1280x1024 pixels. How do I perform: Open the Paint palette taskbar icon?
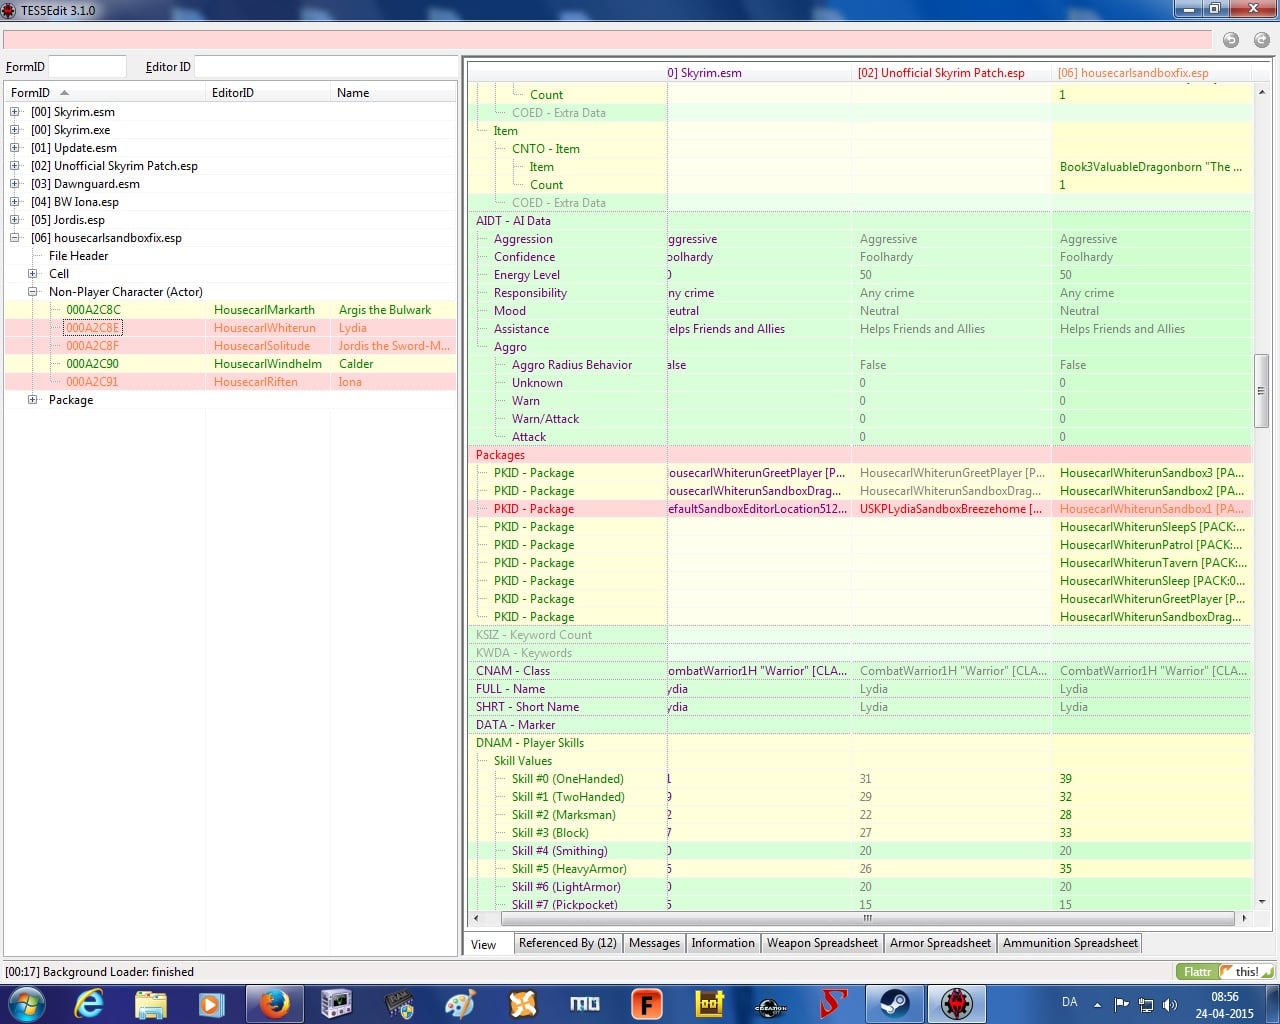click(x=459, y=1003)
